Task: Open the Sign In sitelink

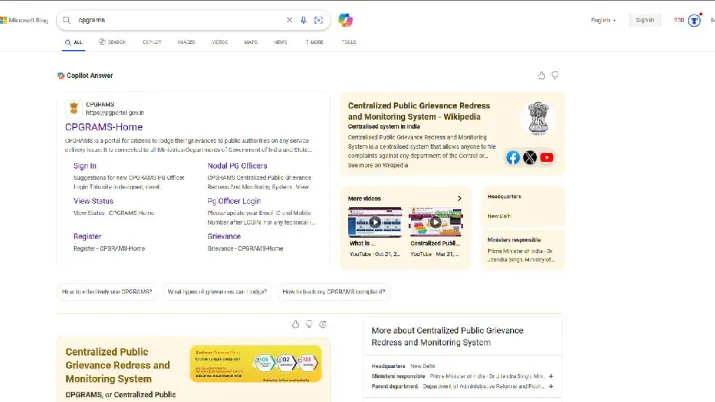Action: (85, 166)
